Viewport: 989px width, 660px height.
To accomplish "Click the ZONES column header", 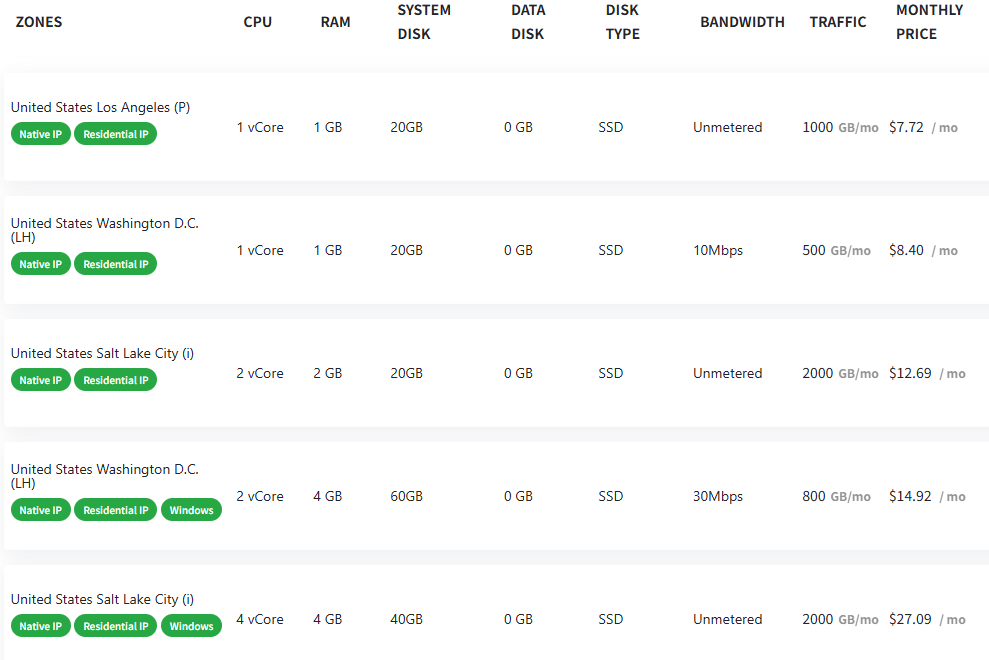I will (x=38, y=22).
